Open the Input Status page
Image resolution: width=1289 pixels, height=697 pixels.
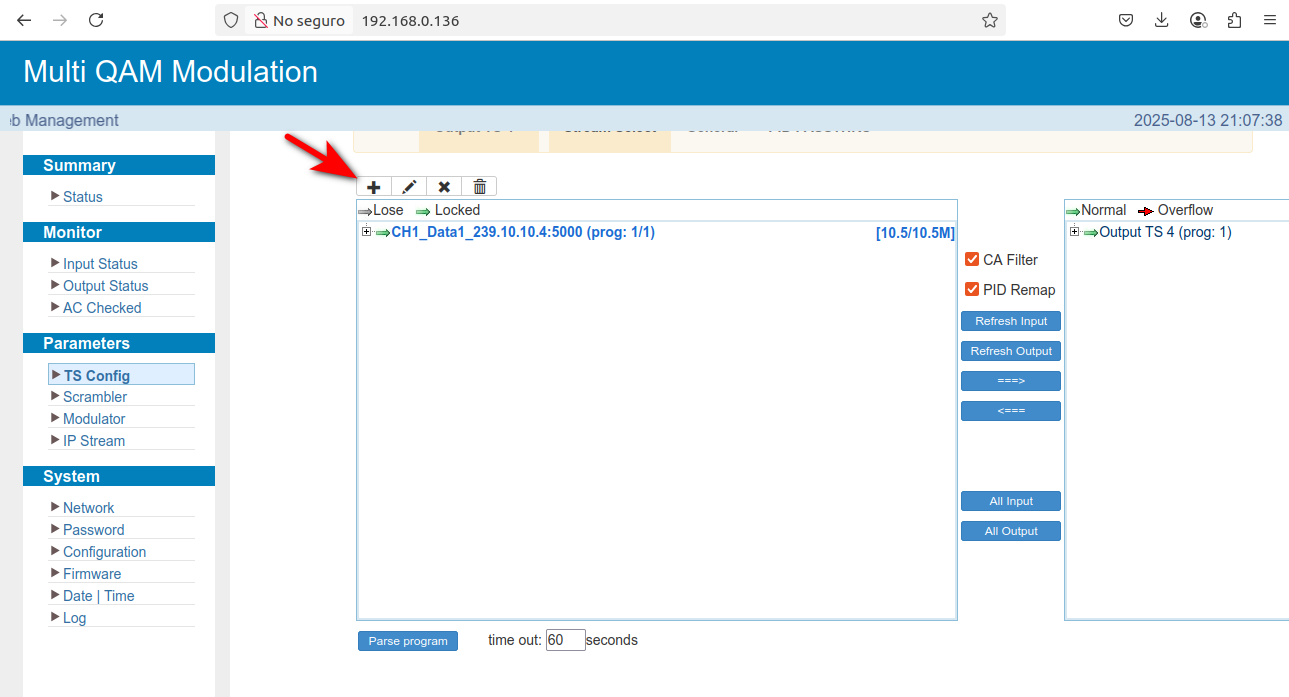[x=100, y=264]
